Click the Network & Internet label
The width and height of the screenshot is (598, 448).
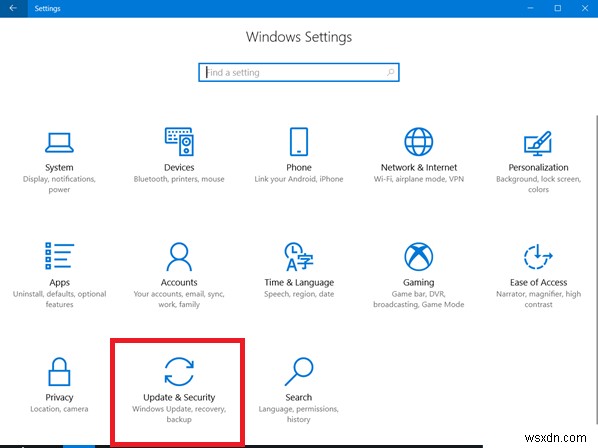click(418, 167)
